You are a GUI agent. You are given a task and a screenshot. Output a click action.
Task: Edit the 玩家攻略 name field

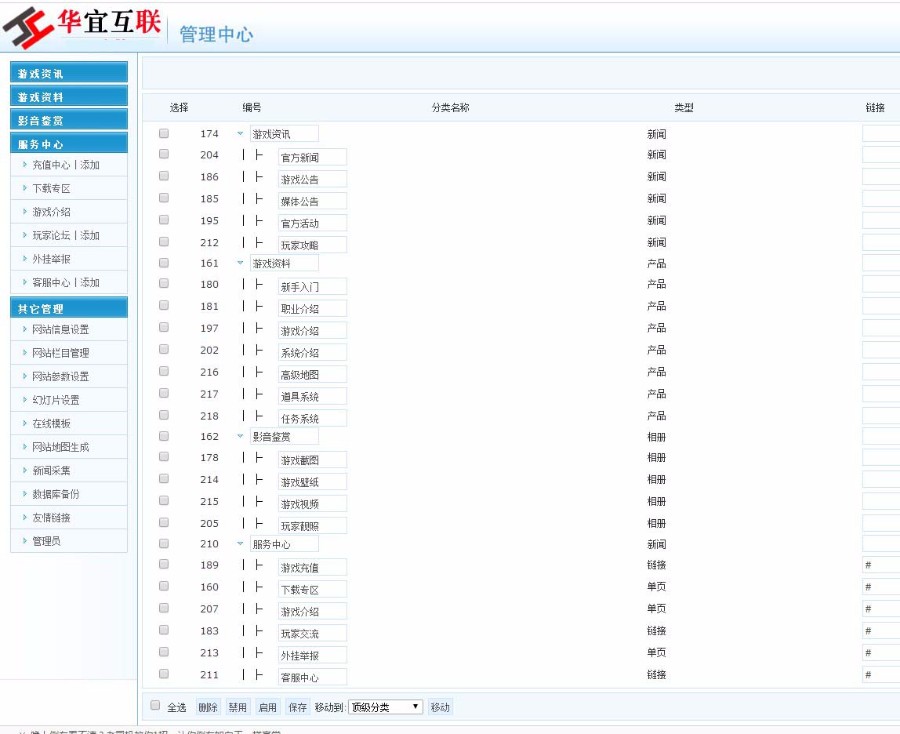click(x=312, y=244)
